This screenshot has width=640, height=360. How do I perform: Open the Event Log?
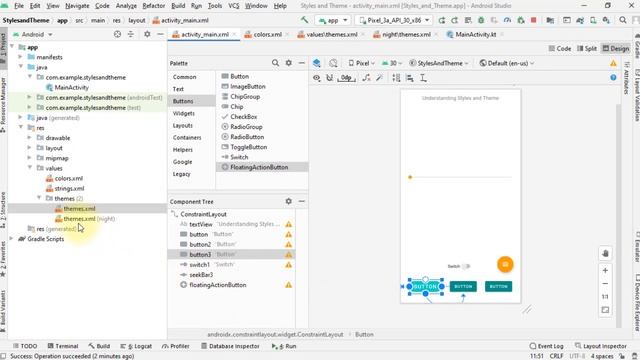(x=546, y=346)
